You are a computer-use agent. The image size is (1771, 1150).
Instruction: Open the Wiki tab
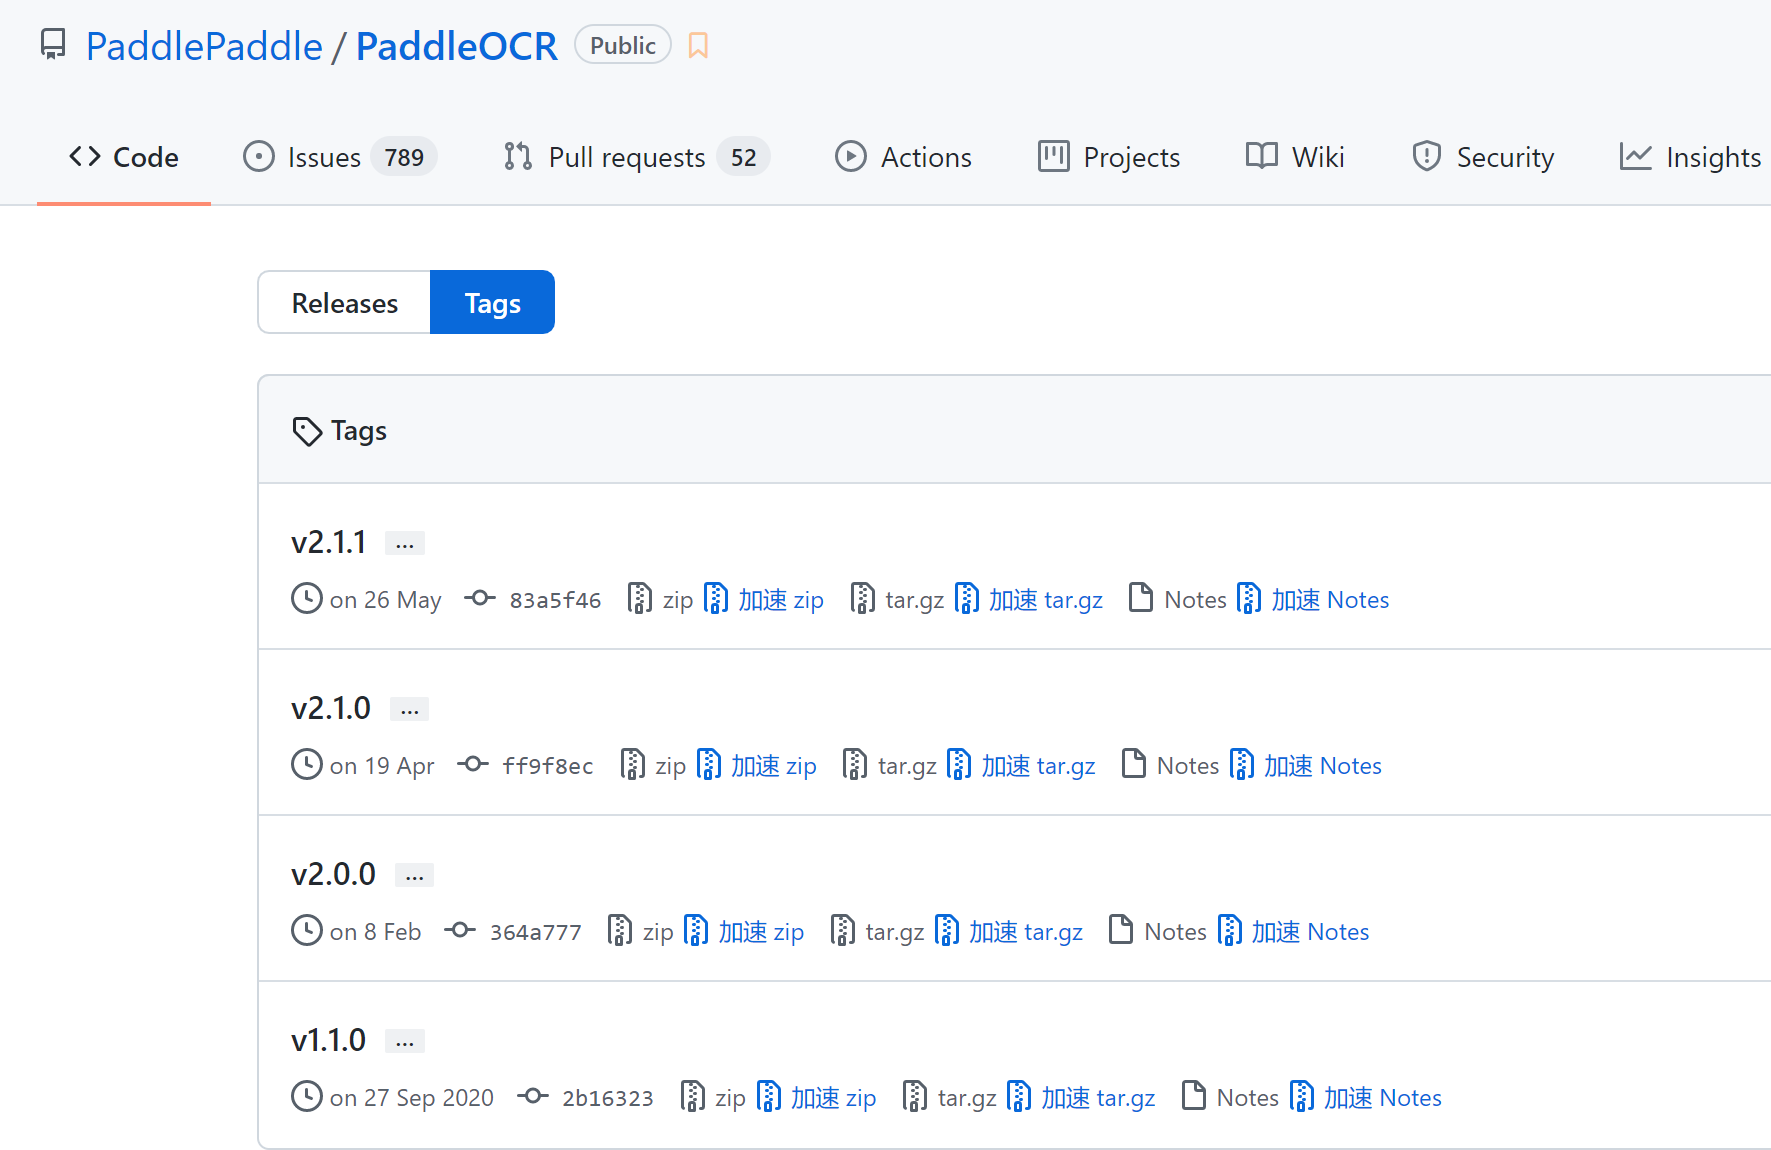(1295, 157)
